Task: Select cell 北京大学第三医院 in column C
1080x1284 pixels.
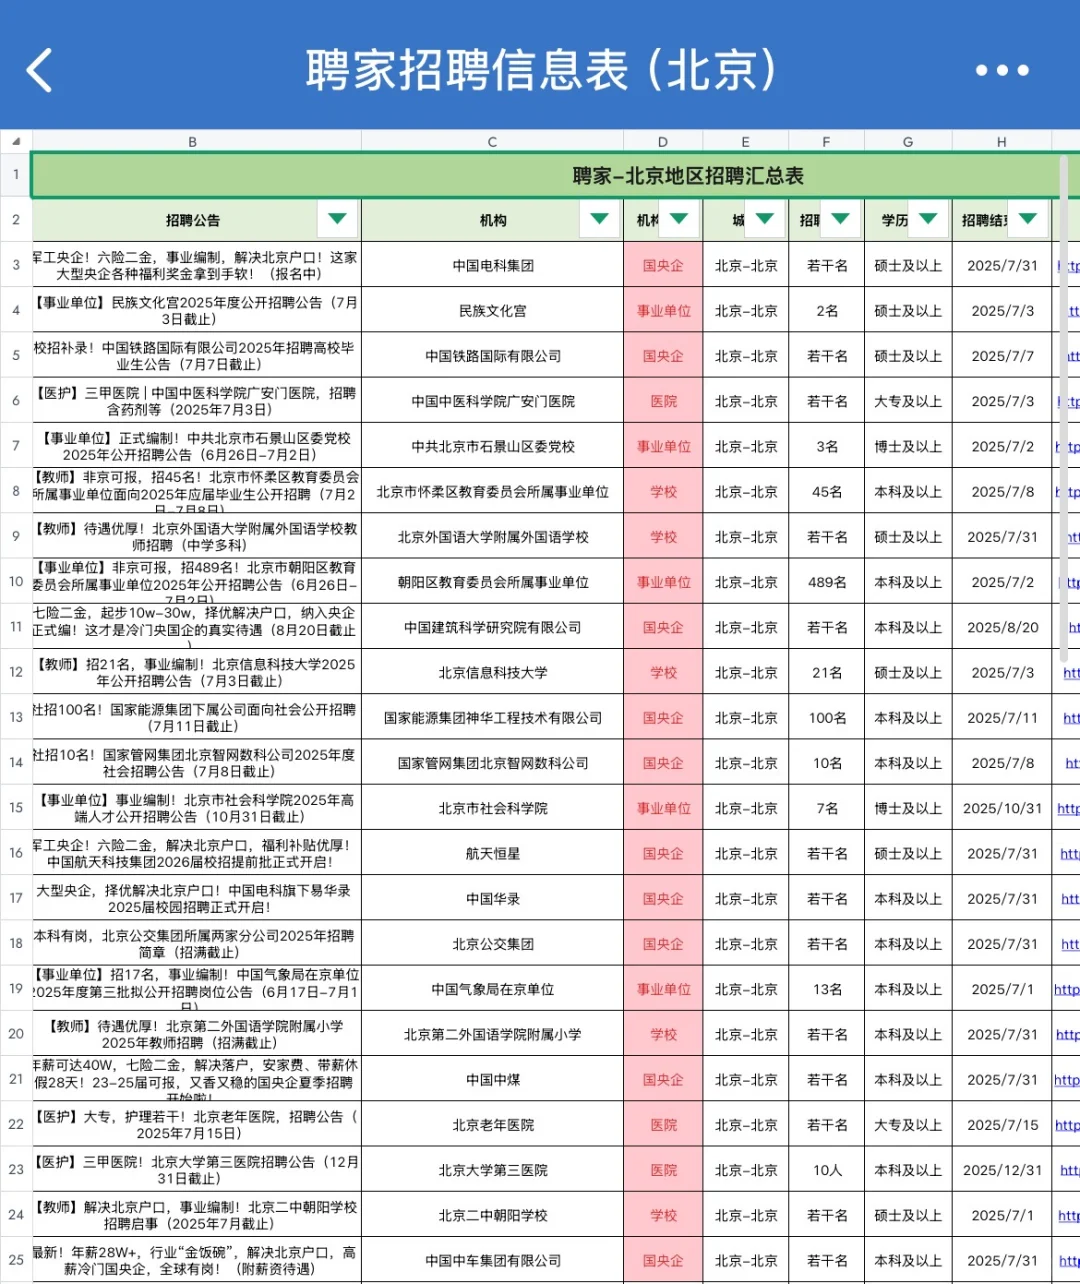Action: [493, 1170]
